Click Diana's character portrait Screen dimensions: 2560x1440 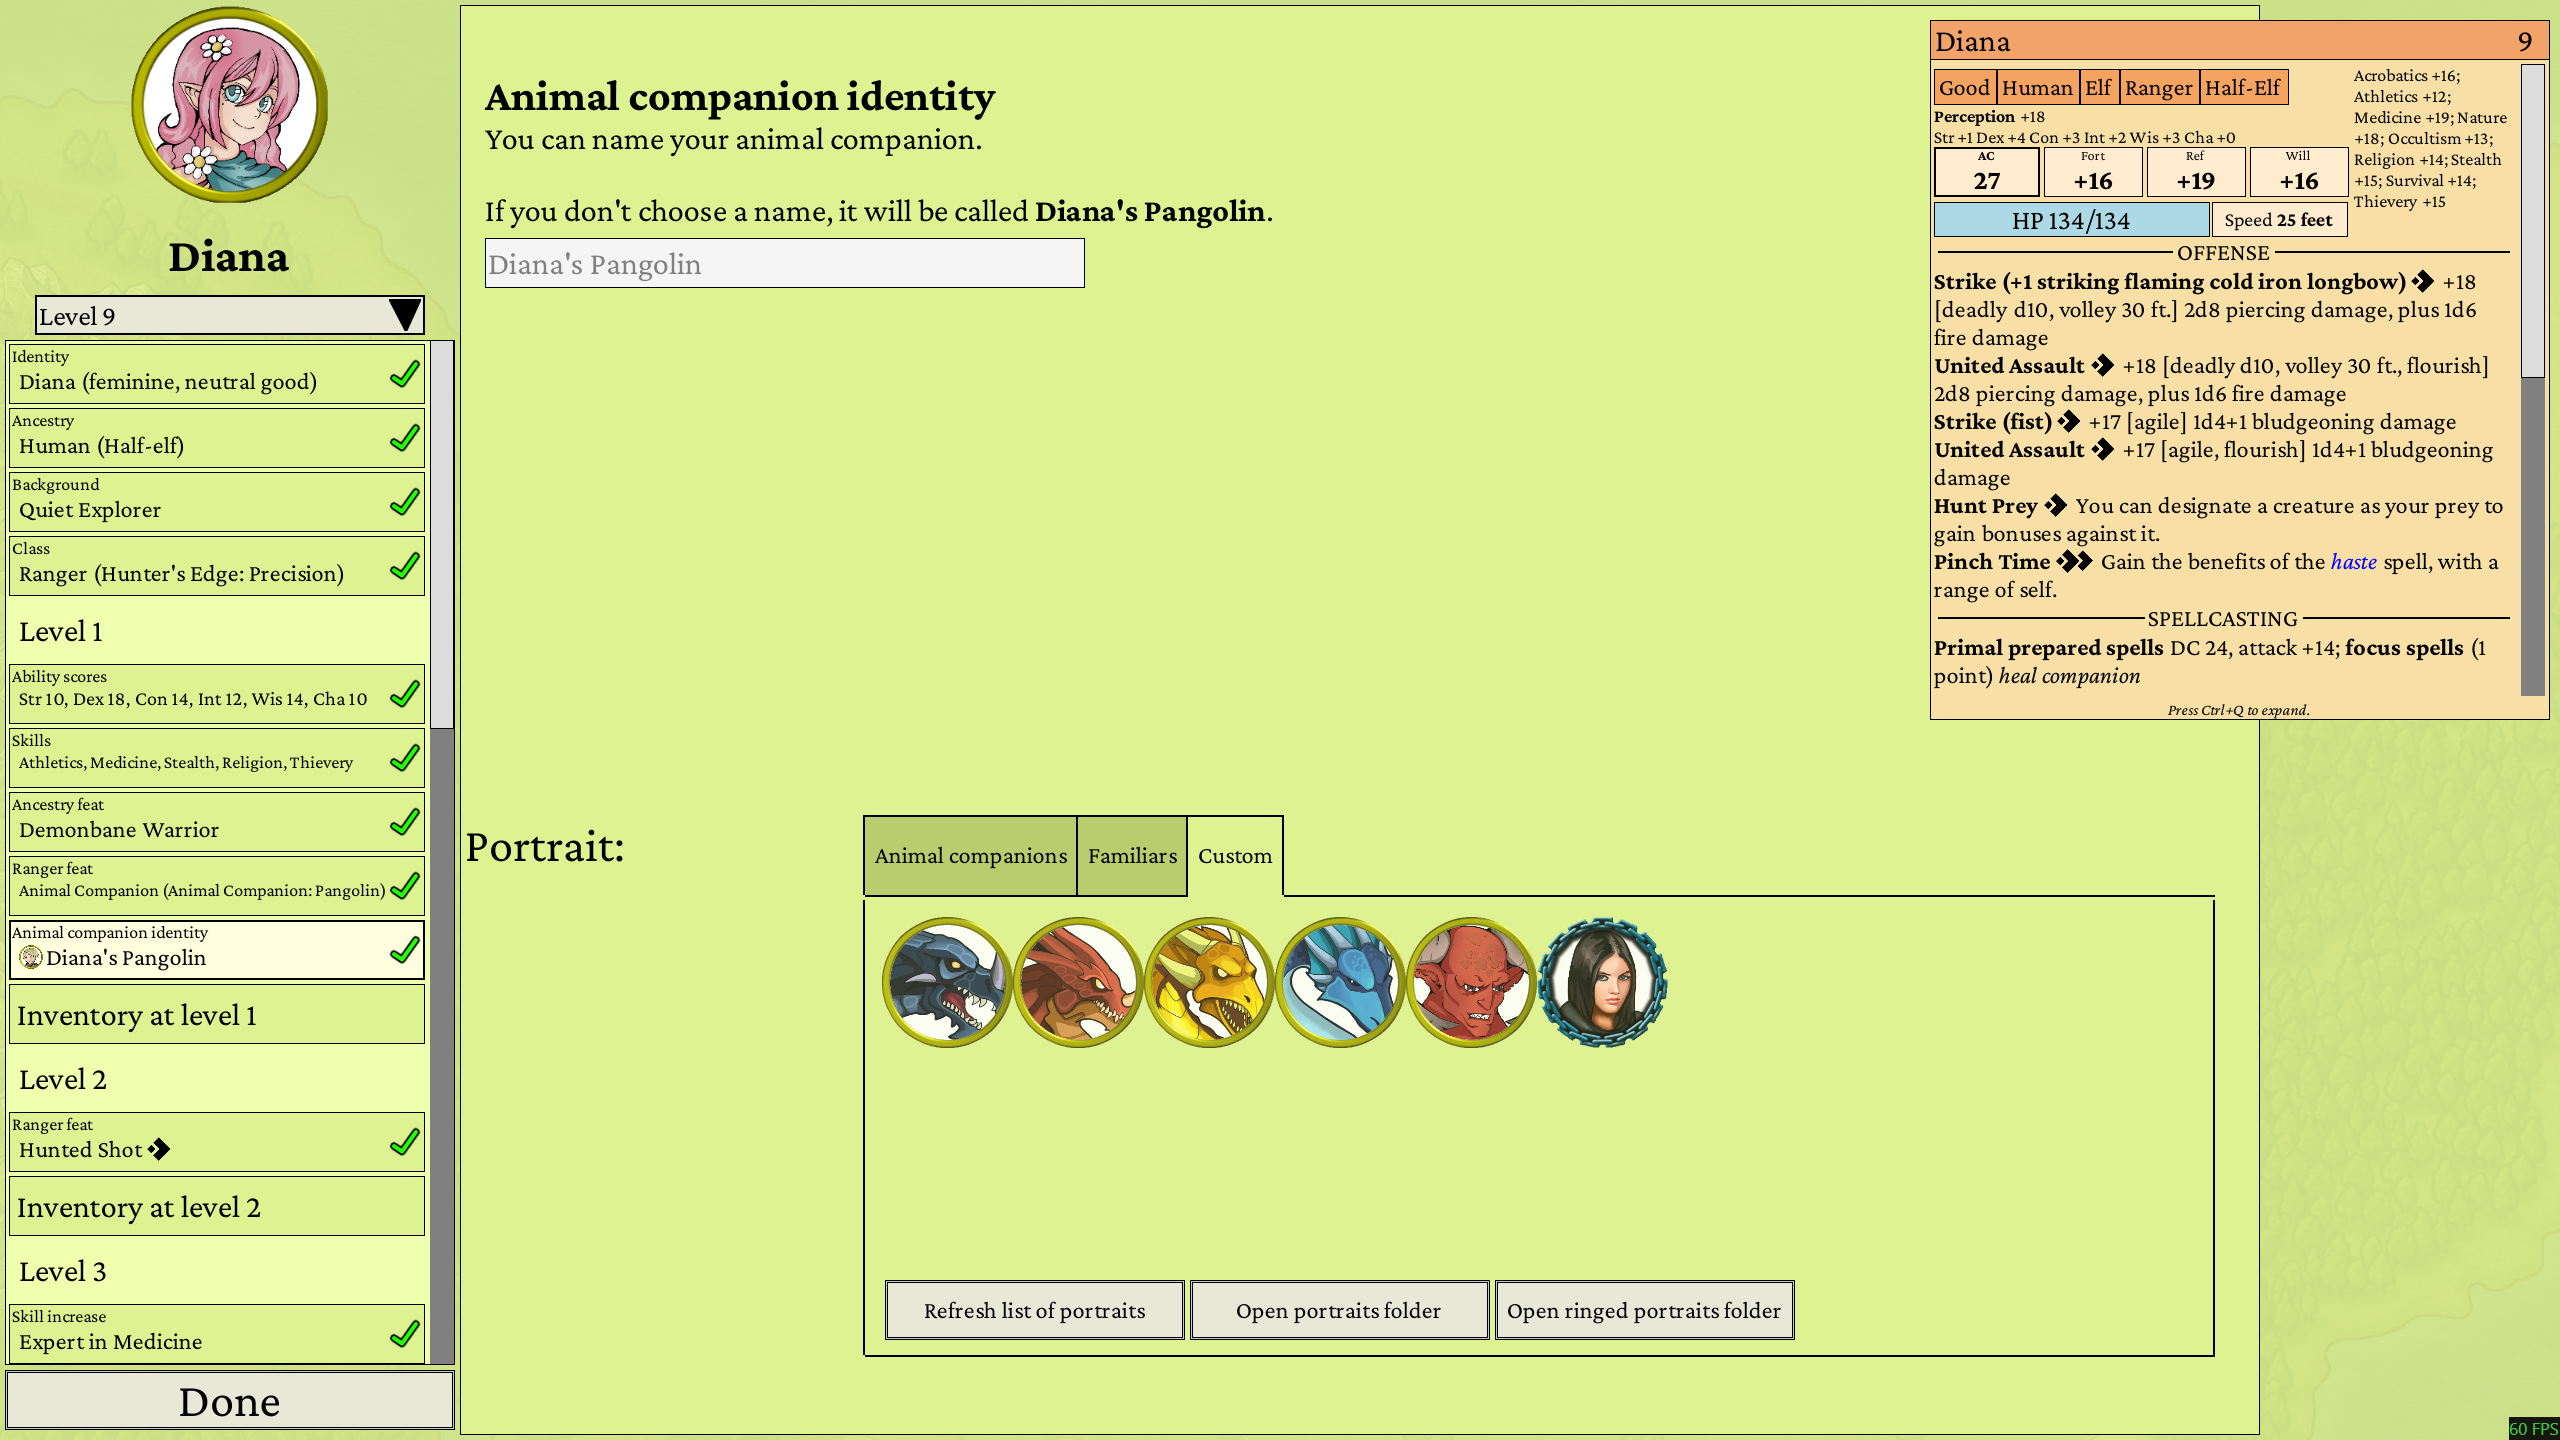click(229, 105)
